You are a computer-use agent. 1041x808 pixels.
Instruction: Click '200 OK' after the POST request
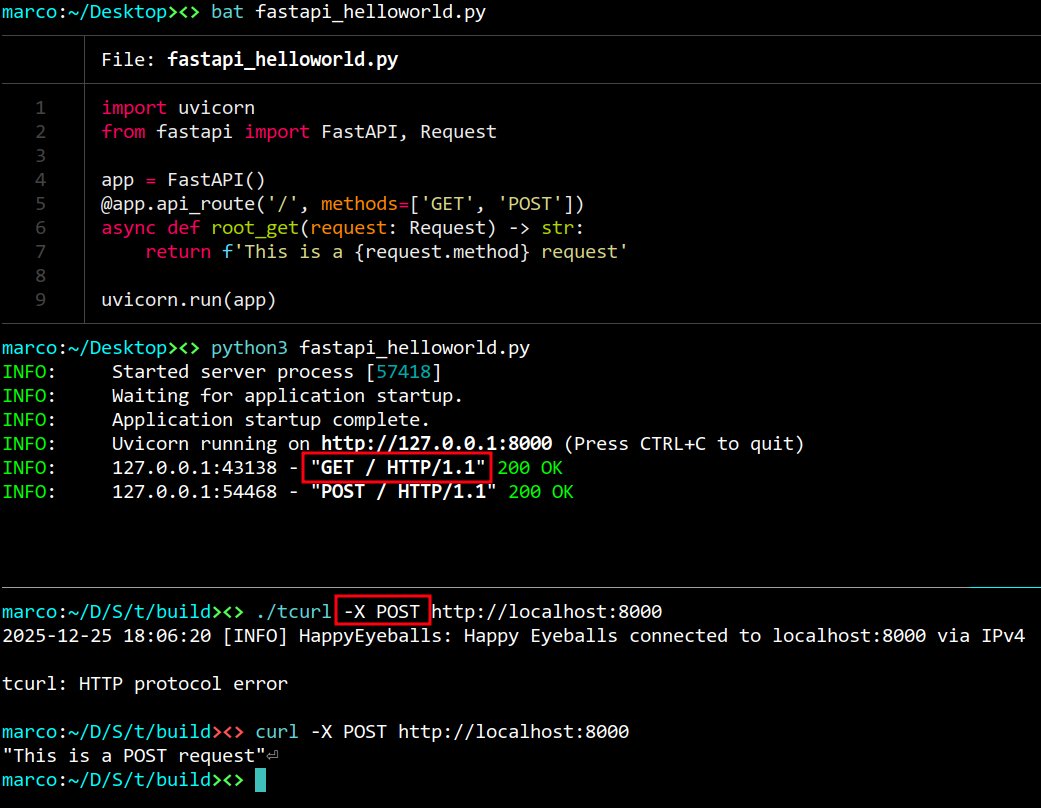(x=541, y=492)
